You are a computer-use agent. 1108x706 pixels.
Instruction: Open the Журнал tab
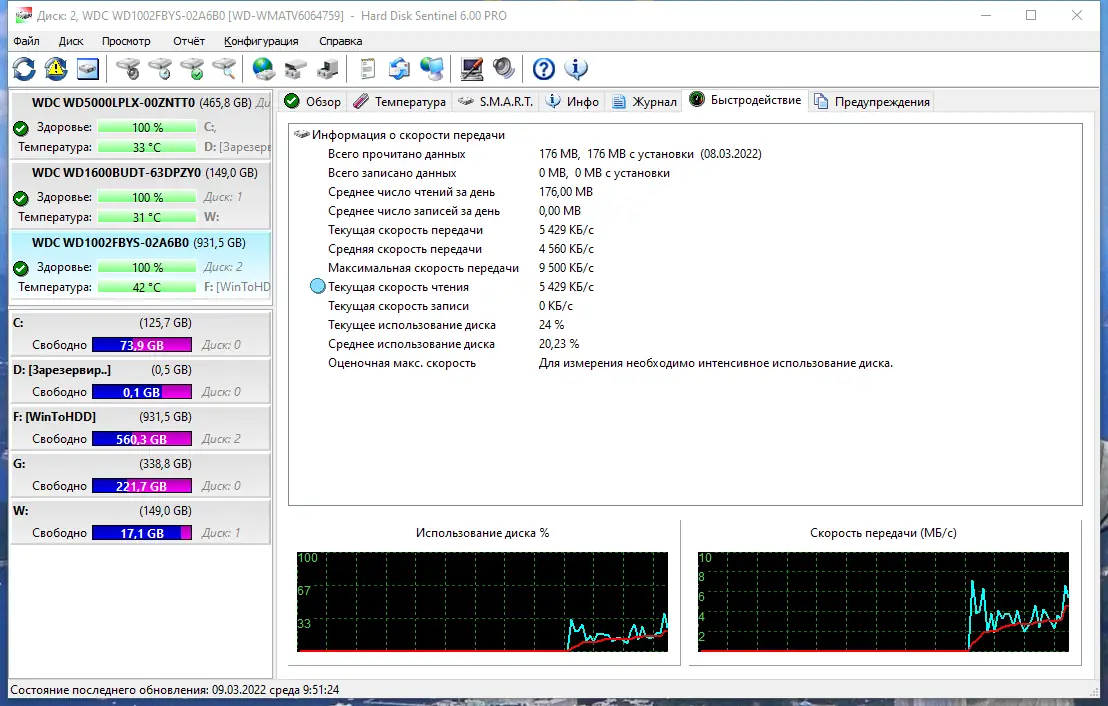[x=644, y=102]
